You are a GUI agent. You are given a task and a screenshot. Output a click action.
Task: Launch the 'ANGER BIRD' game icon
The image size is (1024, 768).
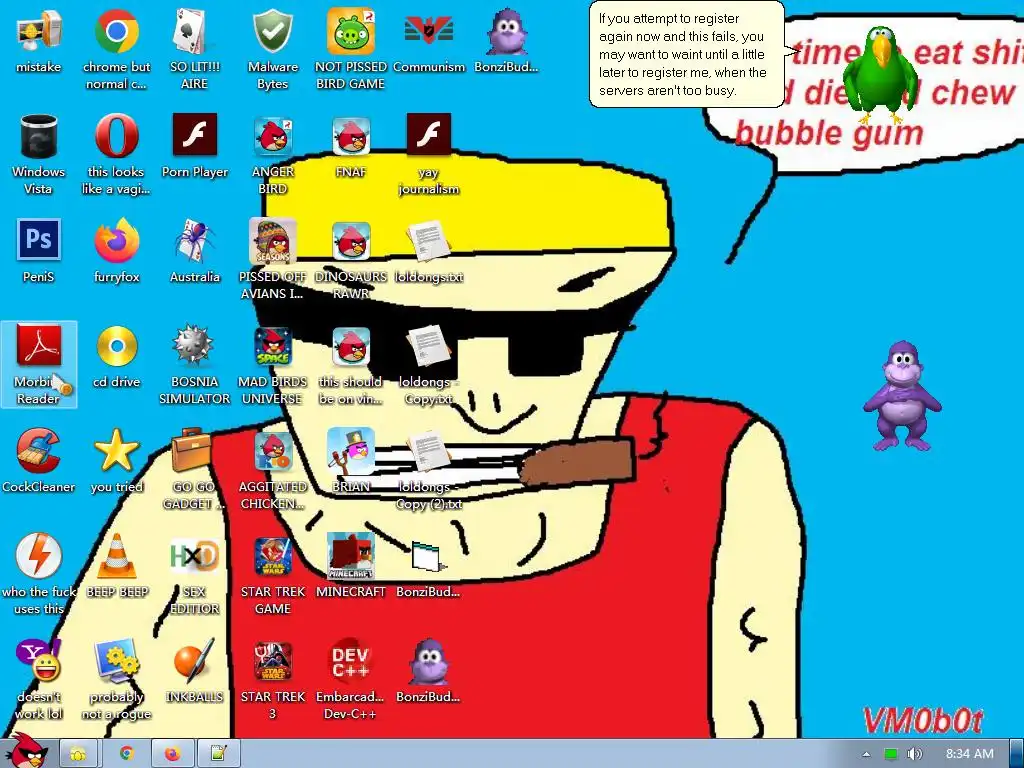point(272,154)
